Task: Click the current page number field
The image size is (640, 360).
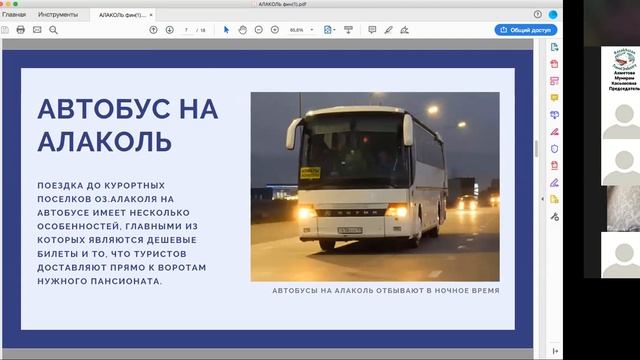Action: [187, 30]
